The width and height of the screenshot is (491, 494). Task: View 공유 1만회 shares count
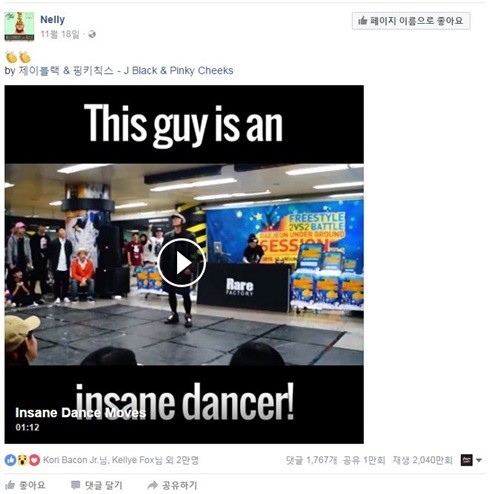coord(364,460)
